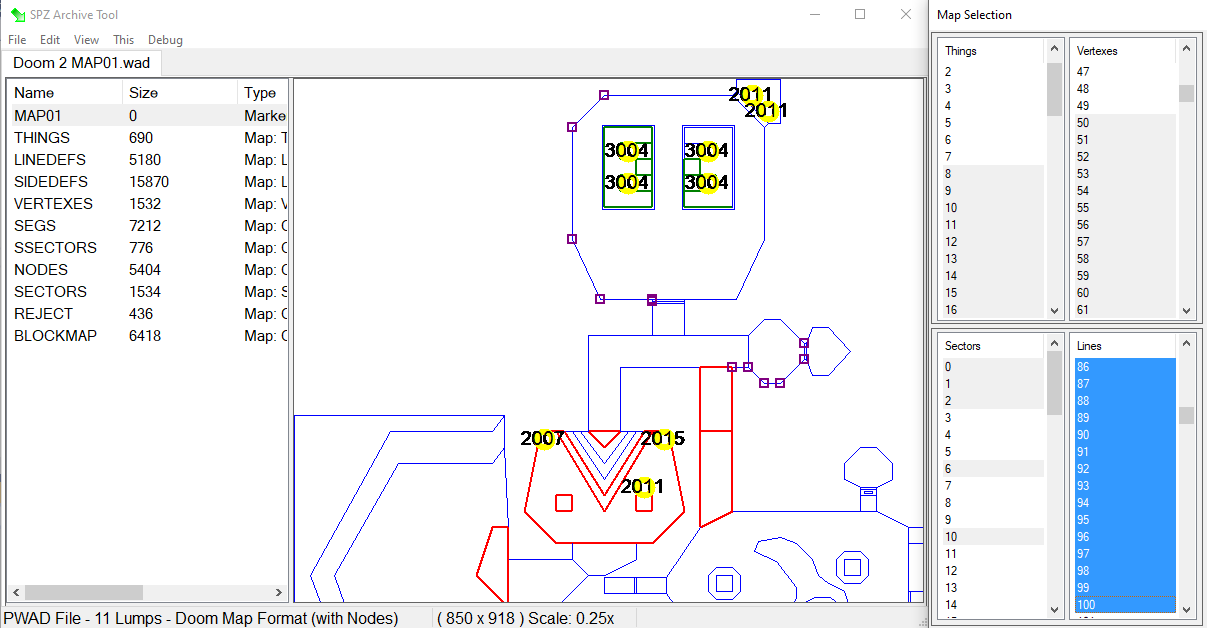
Task: Sort lumps by Name column header
Action: pos(65,92)
